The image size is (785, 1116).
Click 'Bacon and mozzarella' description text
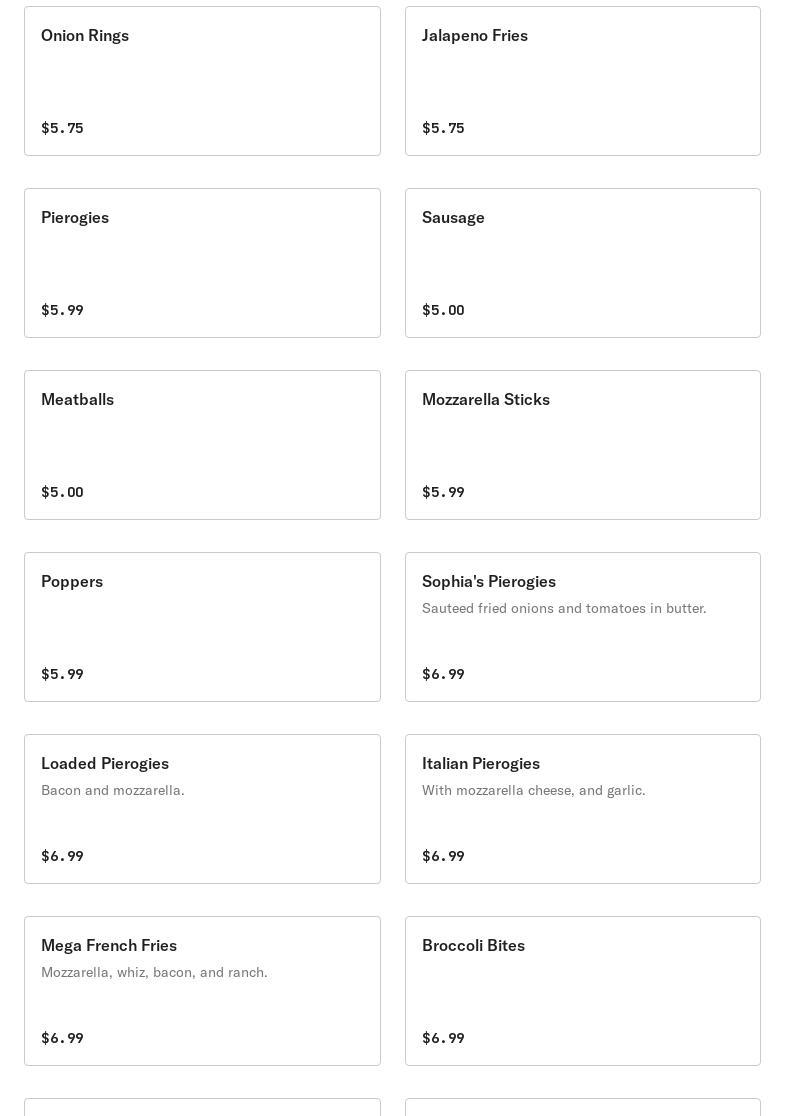point(113,790)
